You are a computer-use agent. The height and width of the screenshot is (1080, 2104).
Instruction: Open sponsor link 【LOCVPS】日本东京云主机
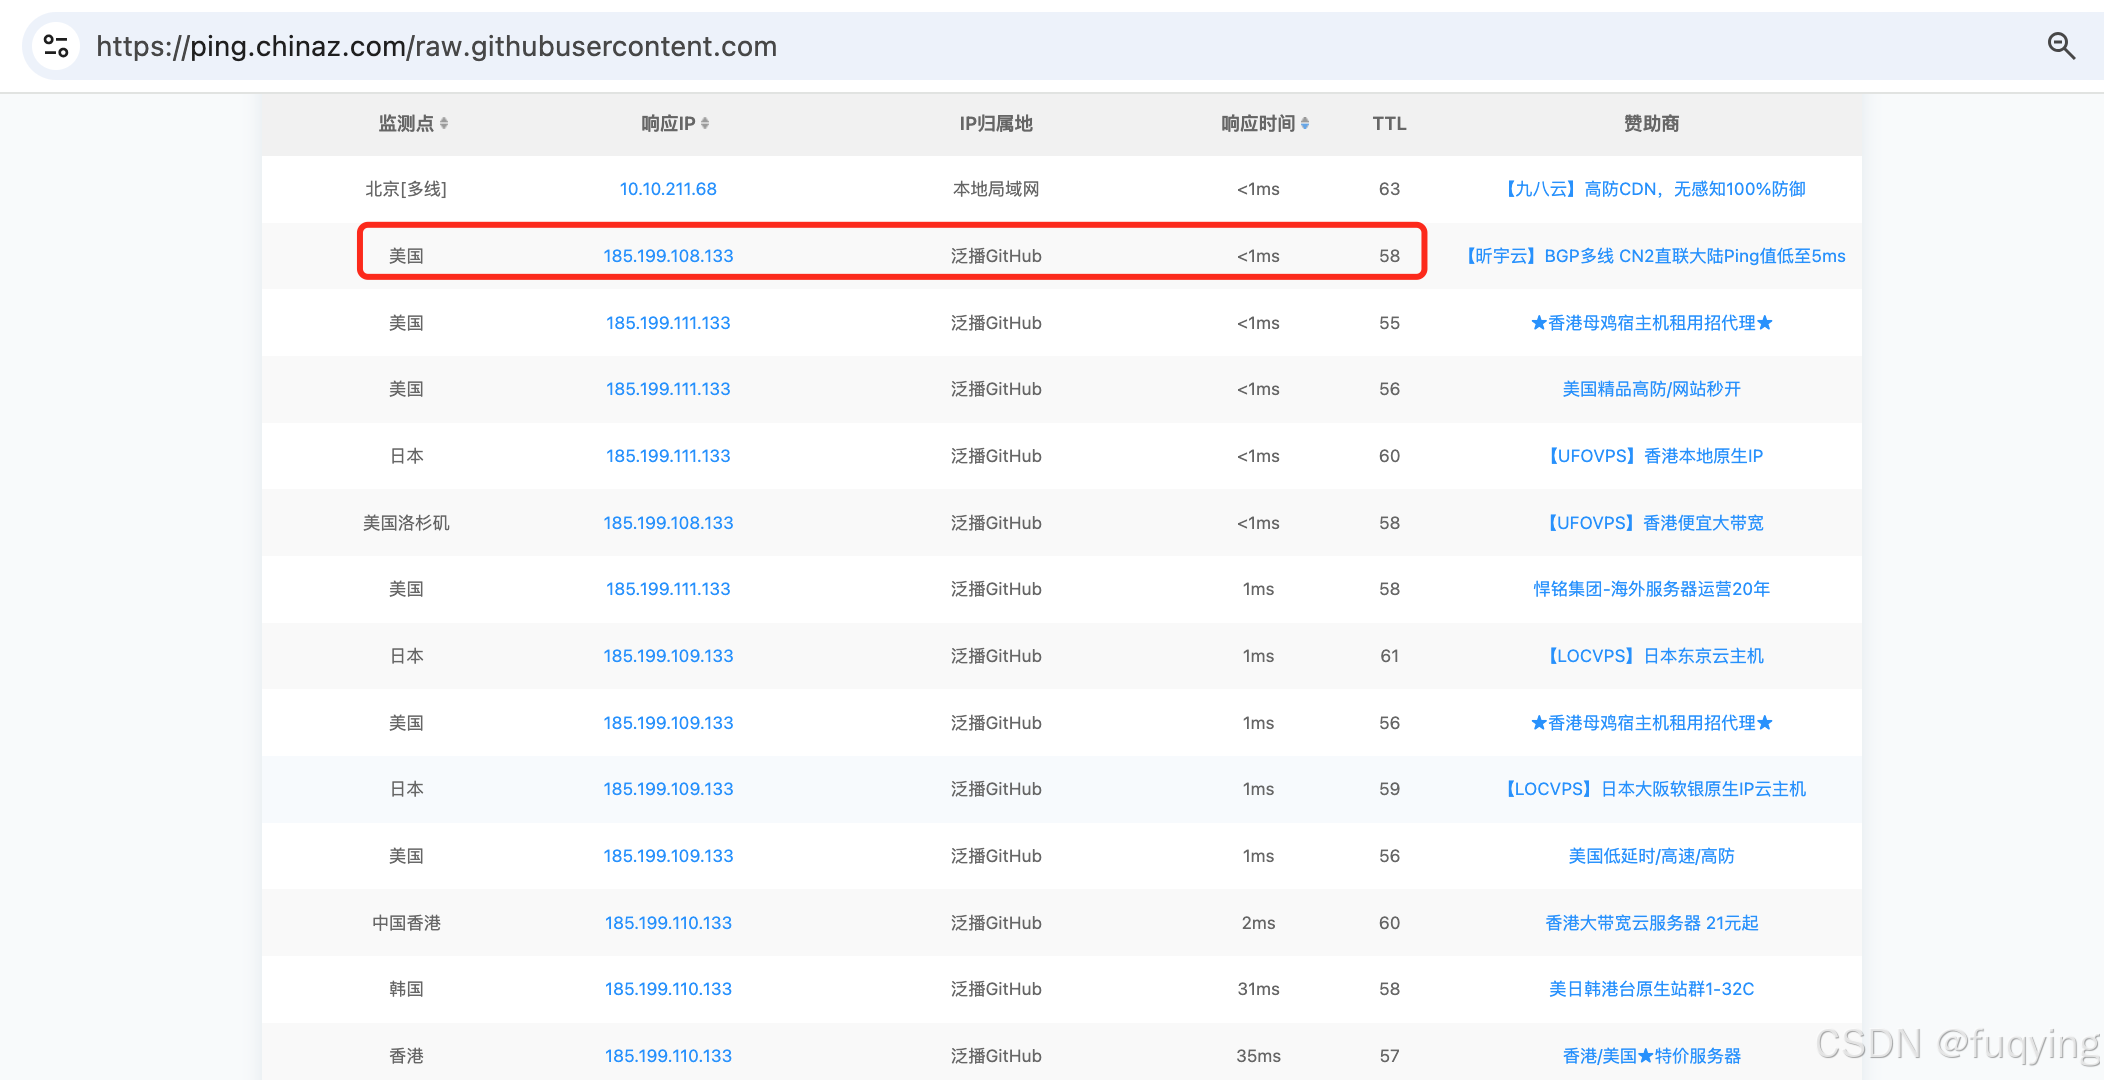(x=1652, y=656)
